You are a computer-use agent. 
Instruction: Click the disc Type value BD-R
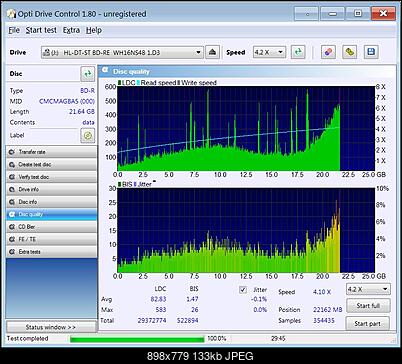pyautogui.click(x=87, y=91)
